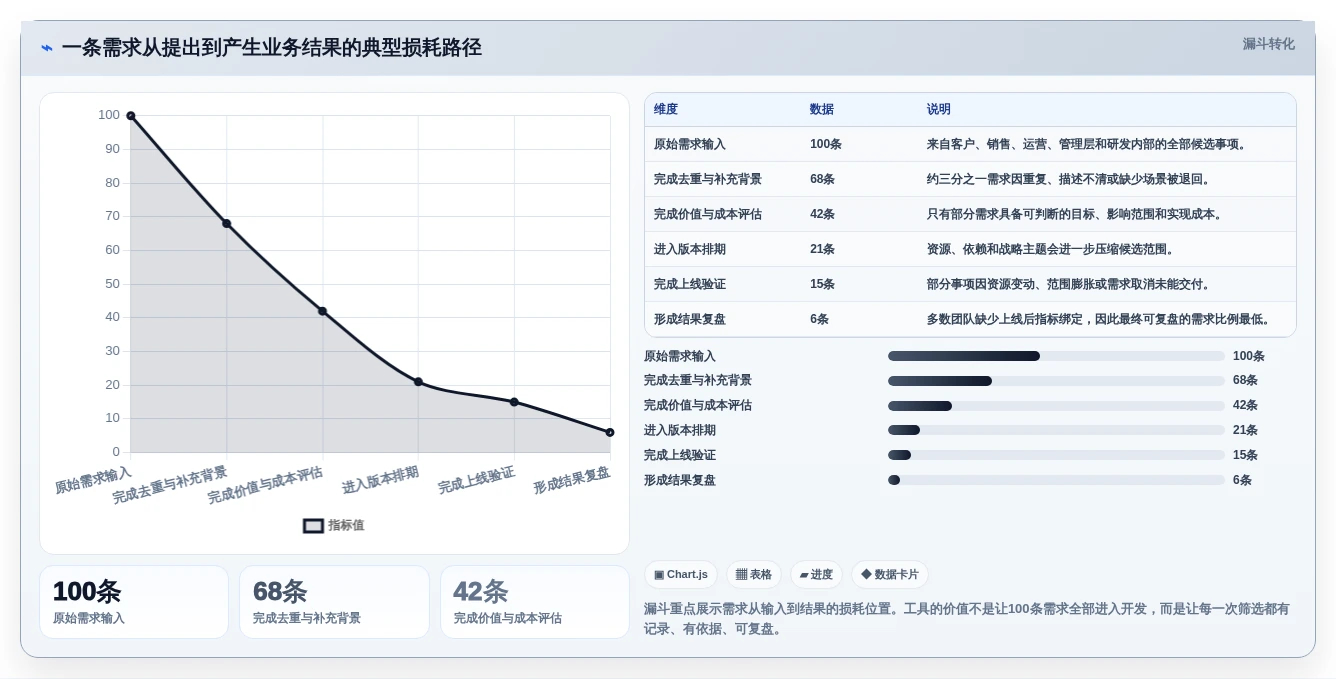Click the 6条 progress bar for 形成结果复盘

point(1056,480)
